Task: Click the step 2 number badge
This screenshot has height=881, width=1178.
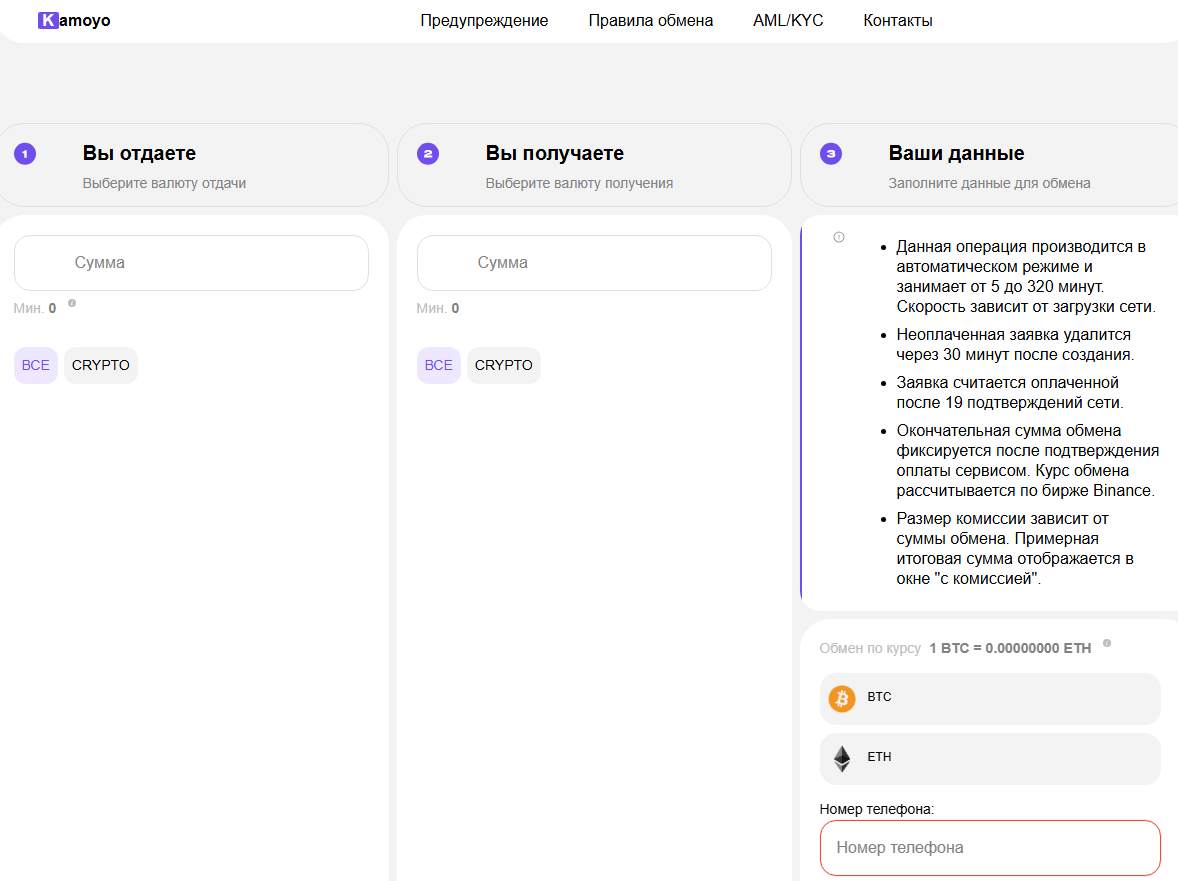Action: click(428, 154)
